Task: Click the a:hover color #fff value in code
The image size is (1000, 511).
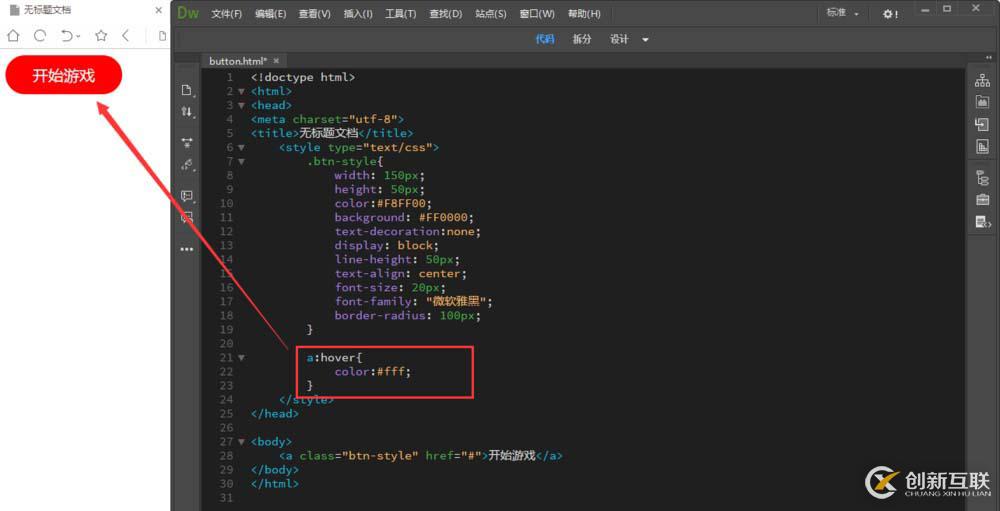Action: 394,371
